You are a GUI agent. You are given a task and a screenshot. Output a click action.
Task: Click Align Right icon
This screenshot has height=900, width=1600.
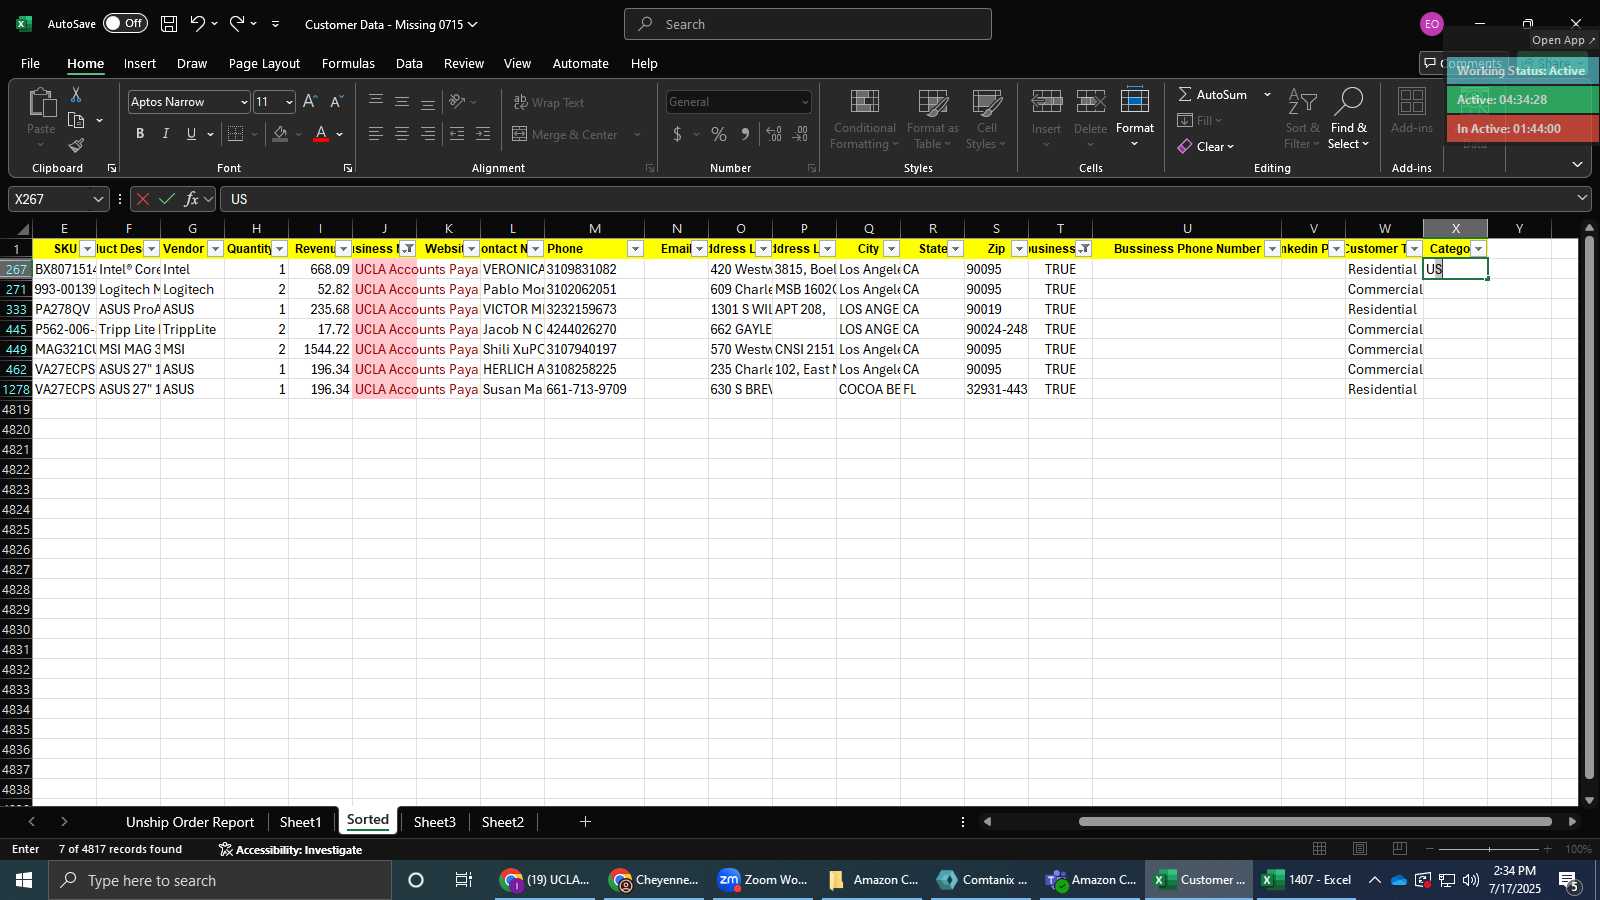coord(428,134)
